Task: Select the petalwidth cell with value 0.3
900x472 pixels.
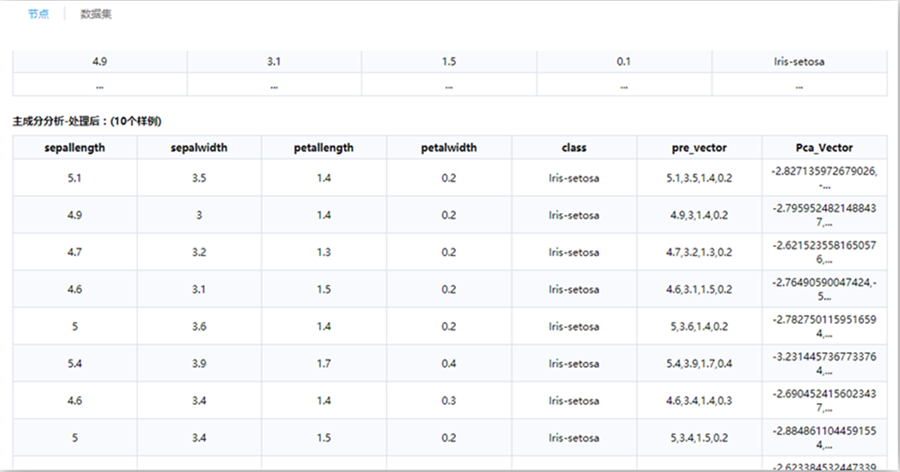Action: pyautogui.click(x=449, y=400)
